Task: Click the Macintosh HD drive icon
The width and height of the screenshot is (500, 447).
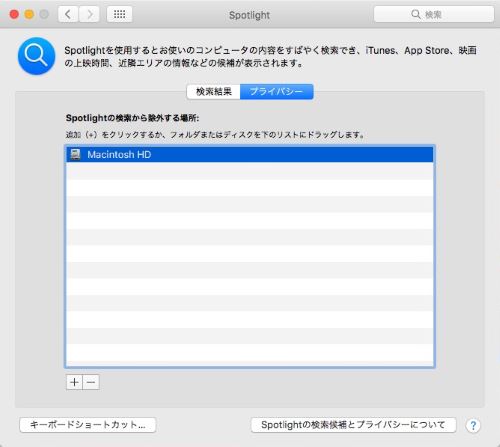Action: pyautogui.click(x=76, y=154)
